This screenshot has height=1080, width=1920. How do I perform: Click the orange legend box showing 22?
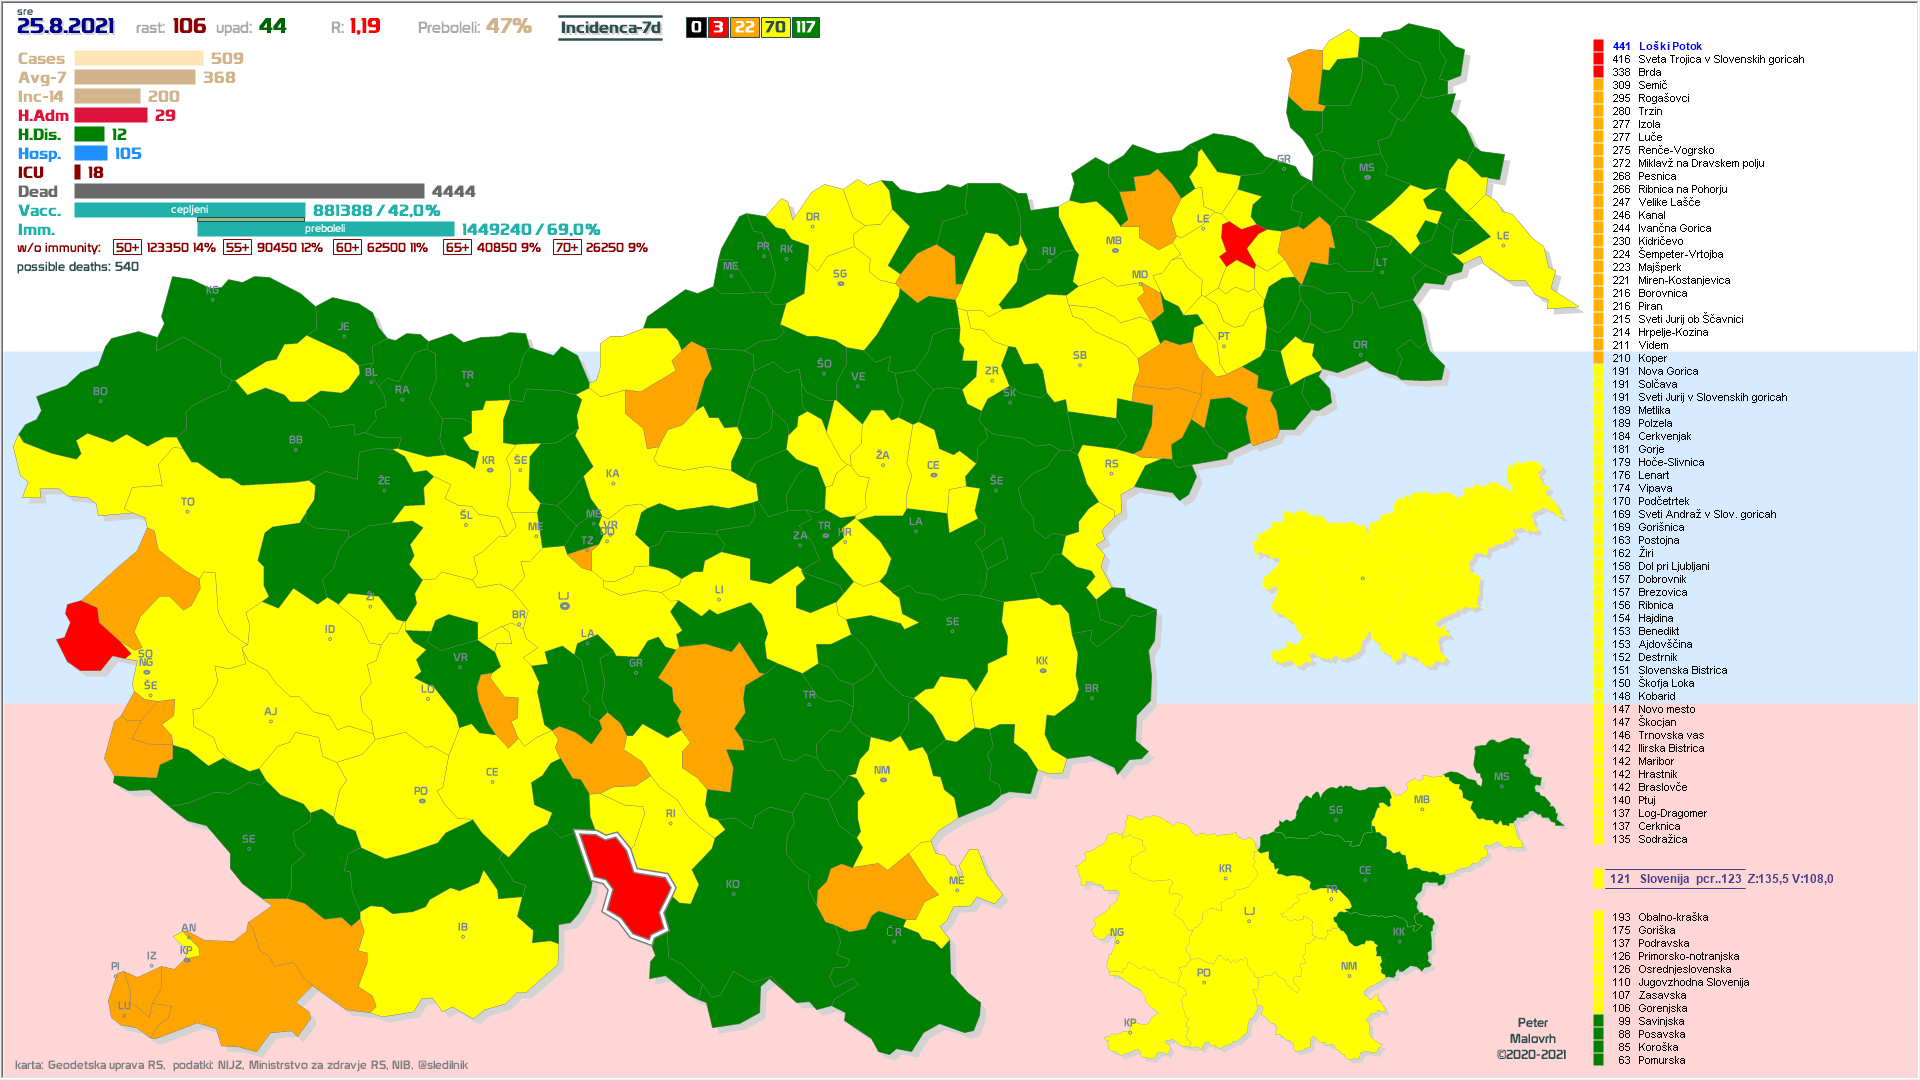744,28
